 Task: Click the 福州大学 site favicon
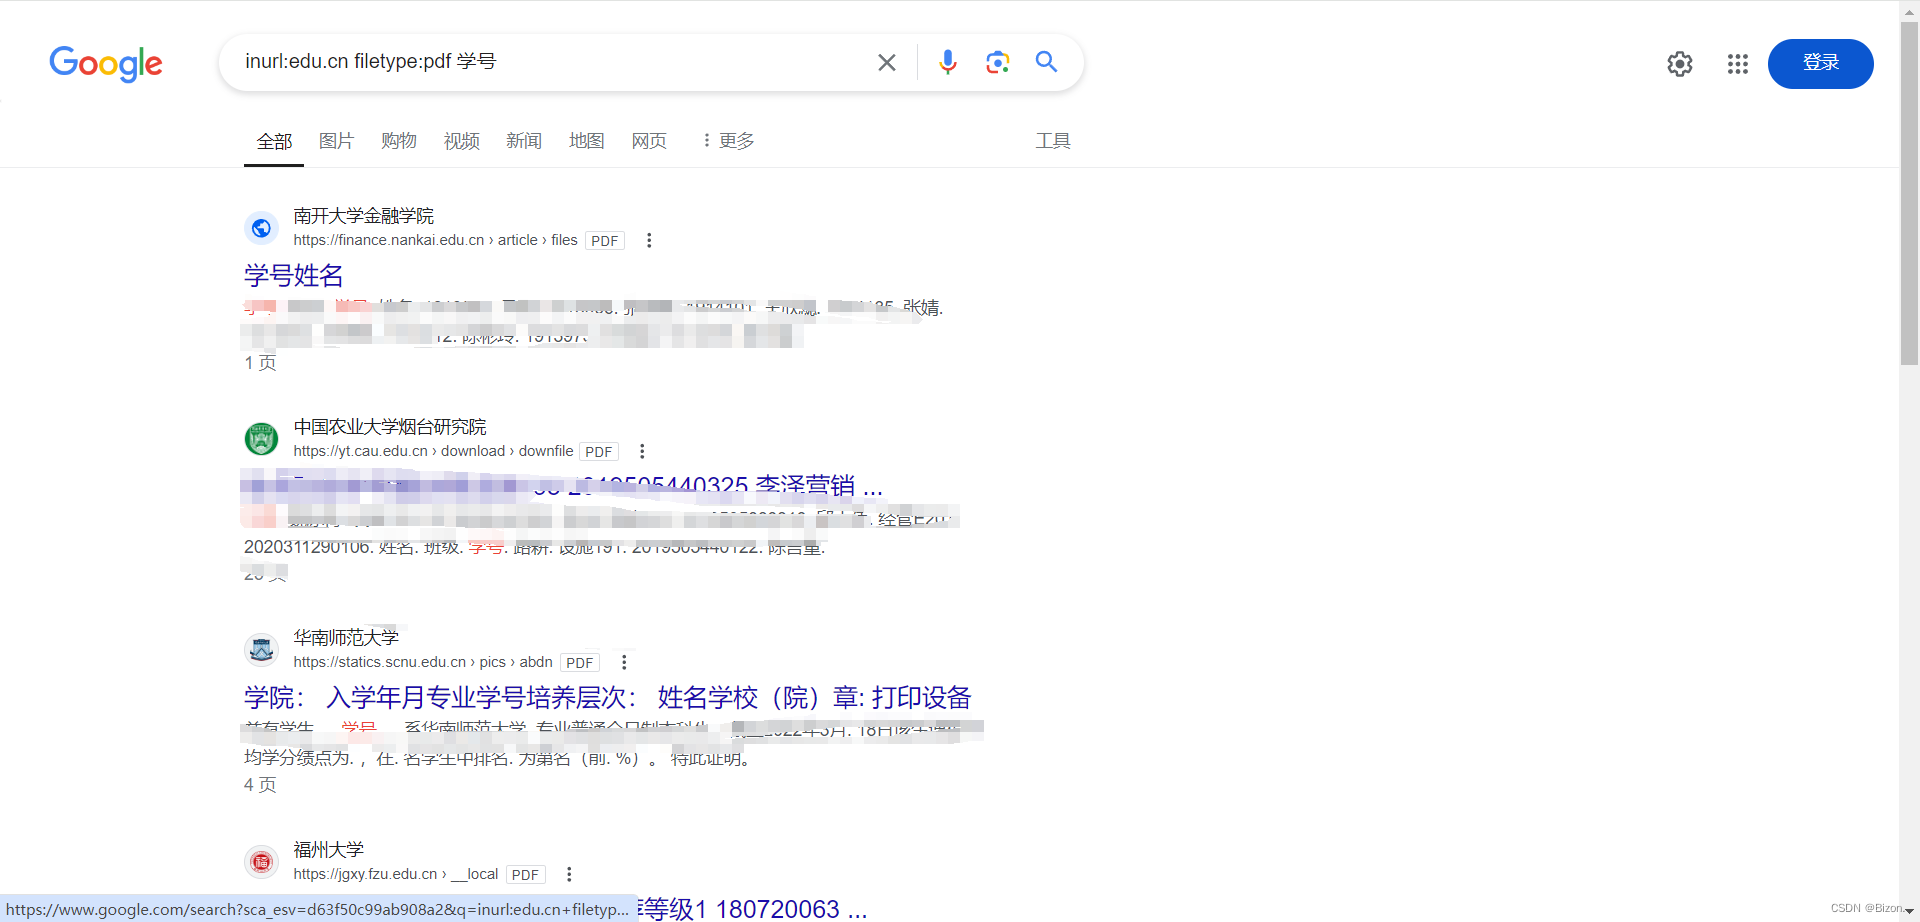tap(261, 861)
